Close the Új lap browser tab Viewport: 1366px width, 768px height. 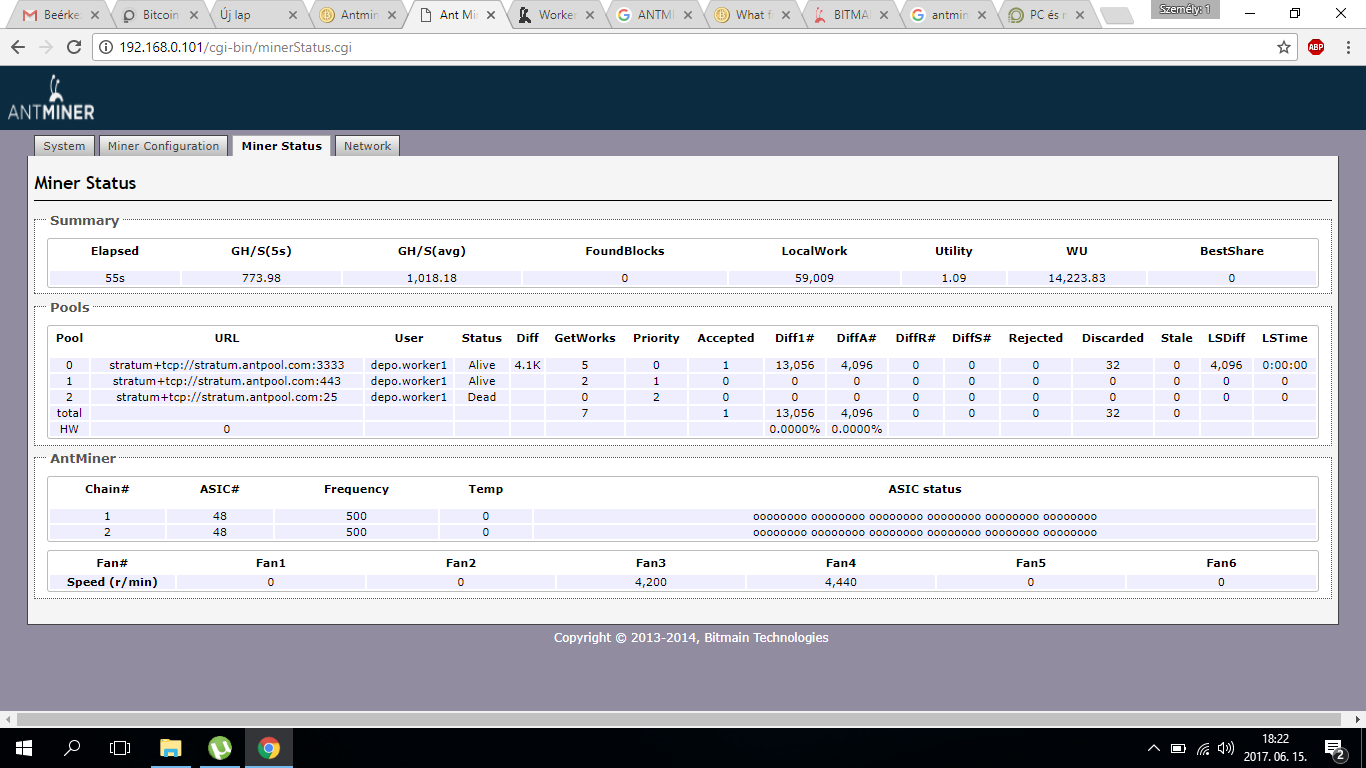point(293,15)
